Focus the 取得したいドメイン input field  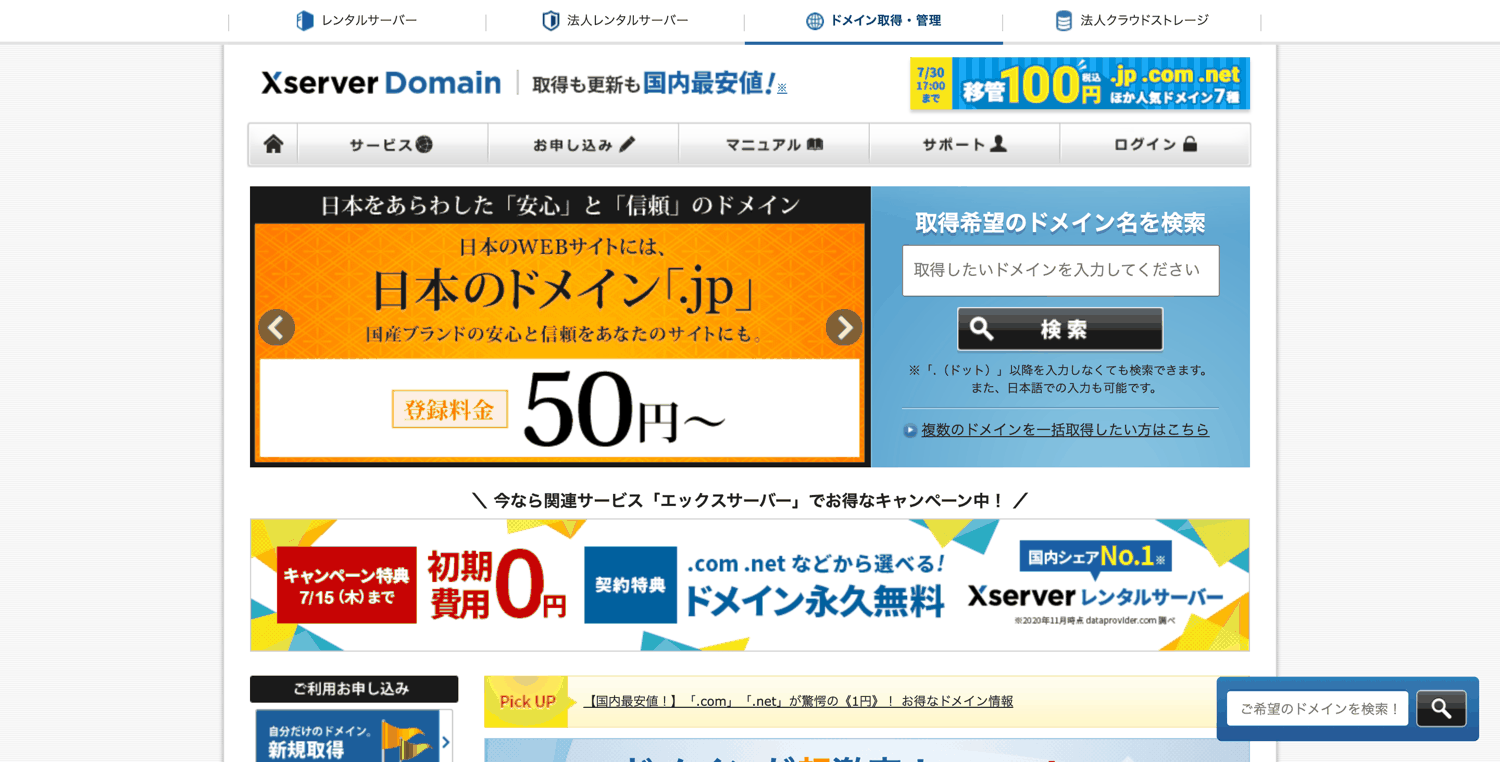pyautogui.click(x=1060, y=270)
